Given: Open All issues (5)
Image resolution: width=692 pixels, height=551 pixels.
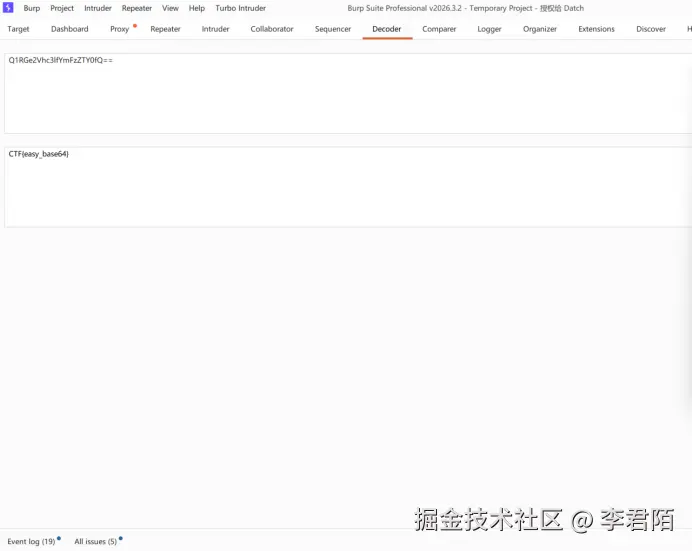Looking at the screenshot, I should pyautogui.click(x=96, y=541).
